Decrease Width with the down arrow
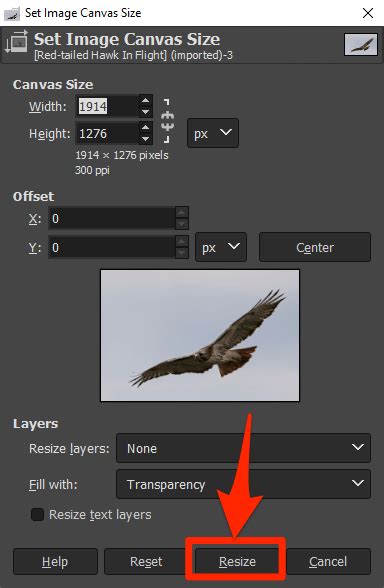 coord(146,112)
